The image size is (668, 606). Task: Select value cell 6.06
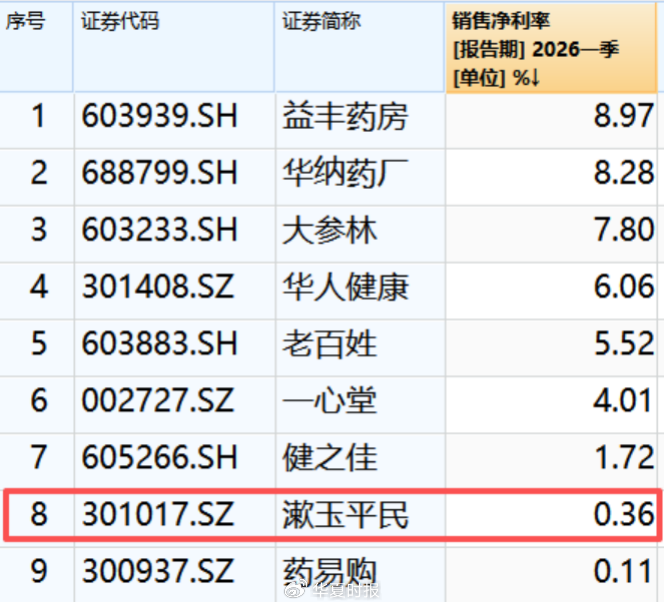tap(552, 291)
